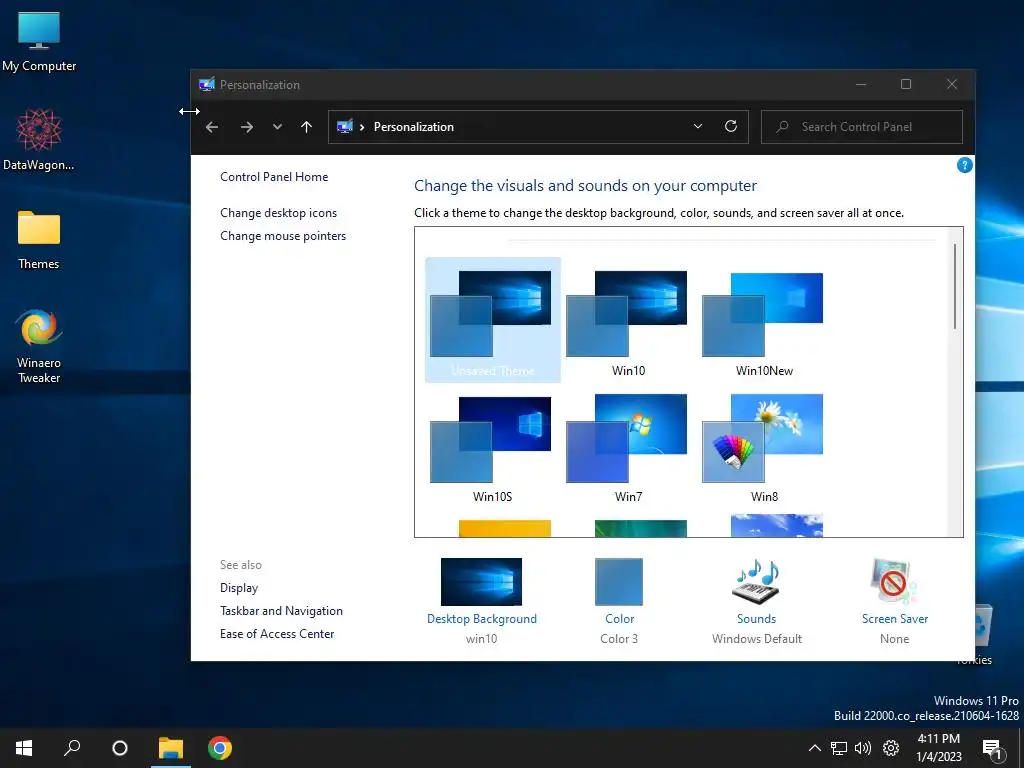The image size is (1024, 768).
Task: Click the Search Control Panel field
Action: pos(861,127)
